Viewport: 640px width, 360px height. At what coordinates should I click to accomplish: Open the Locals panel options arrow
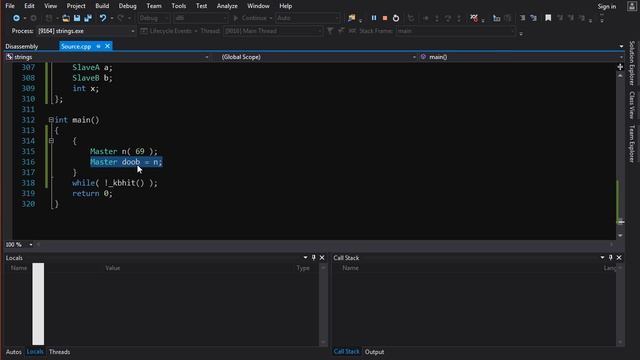click(x=305, y=258)
